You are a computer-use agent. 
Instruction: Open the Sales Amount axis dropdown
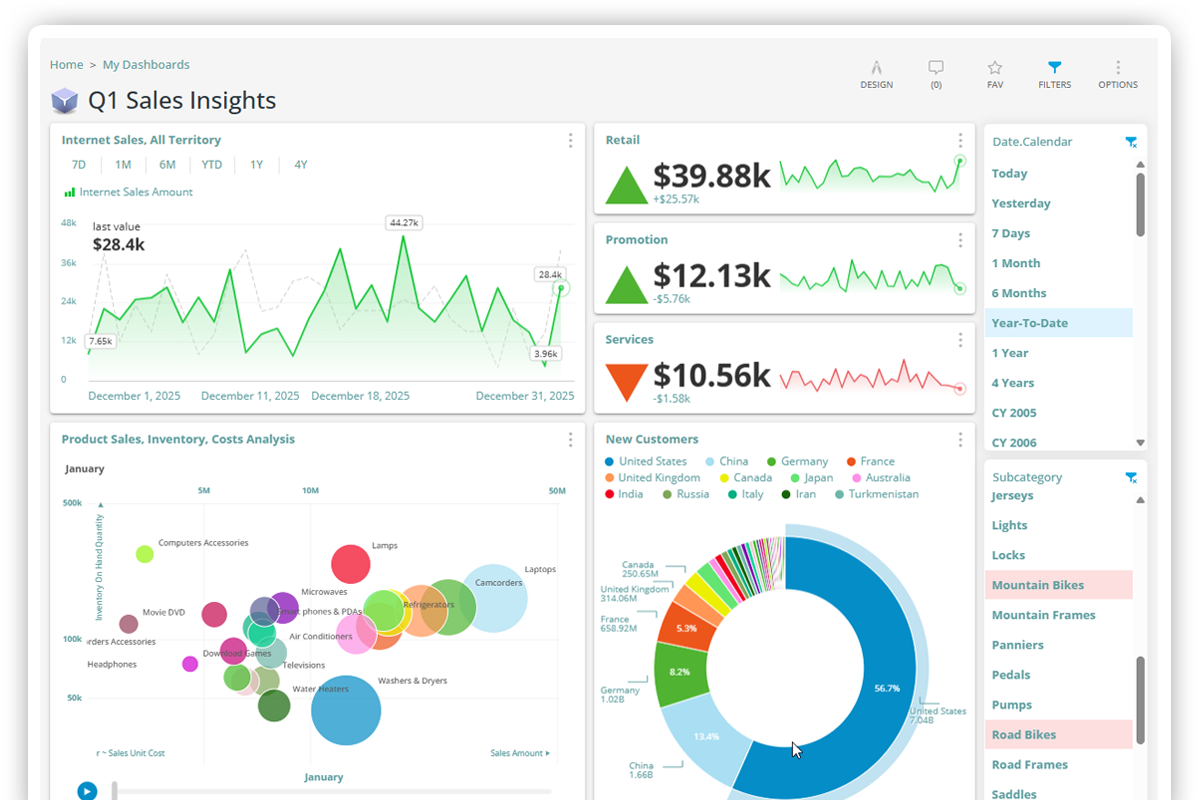(520, 752)
